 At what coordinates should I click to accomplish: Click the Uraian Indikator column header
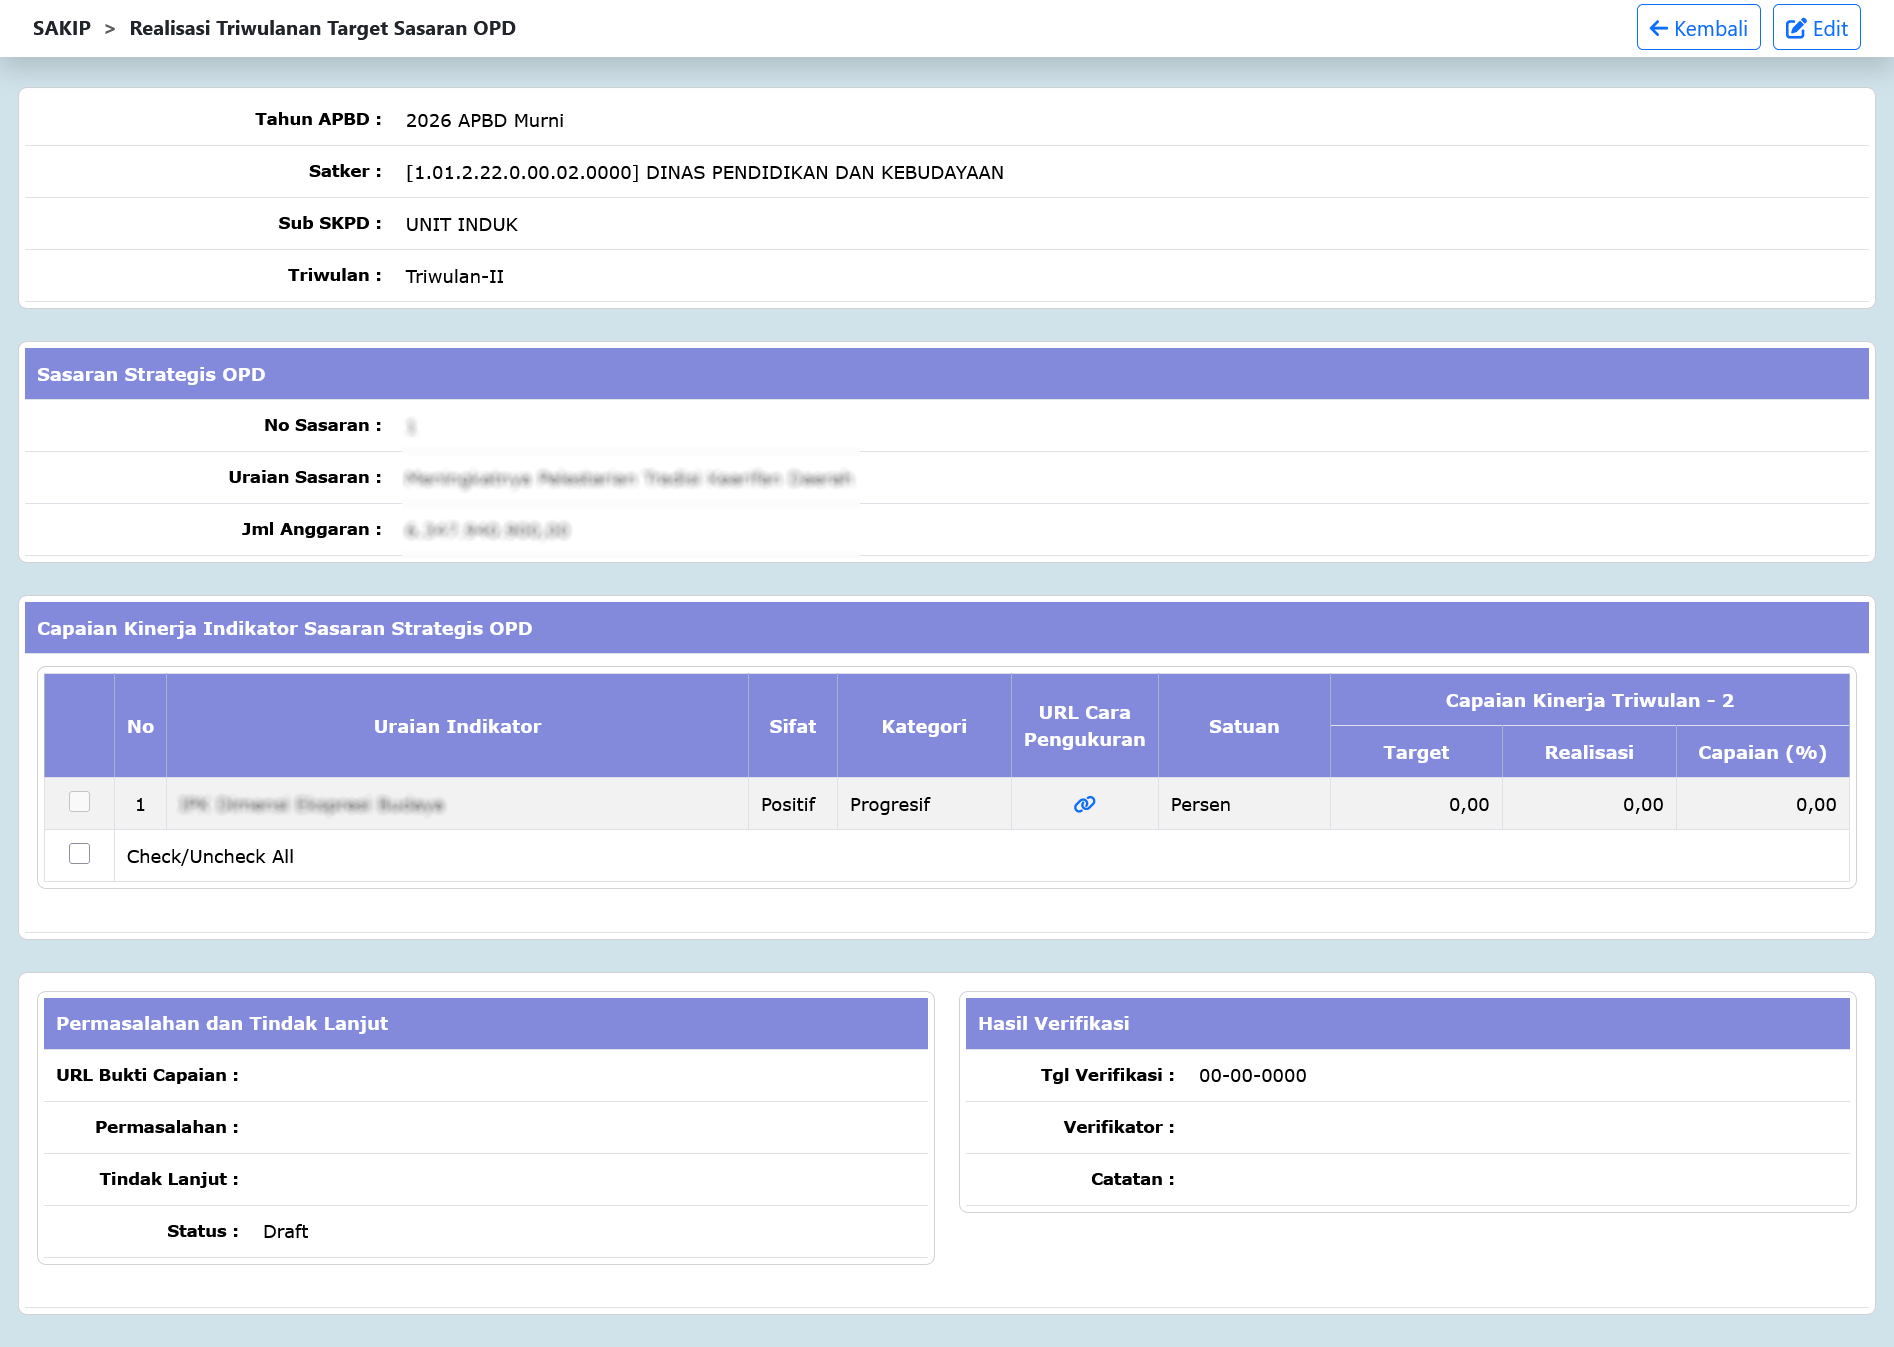457,726
